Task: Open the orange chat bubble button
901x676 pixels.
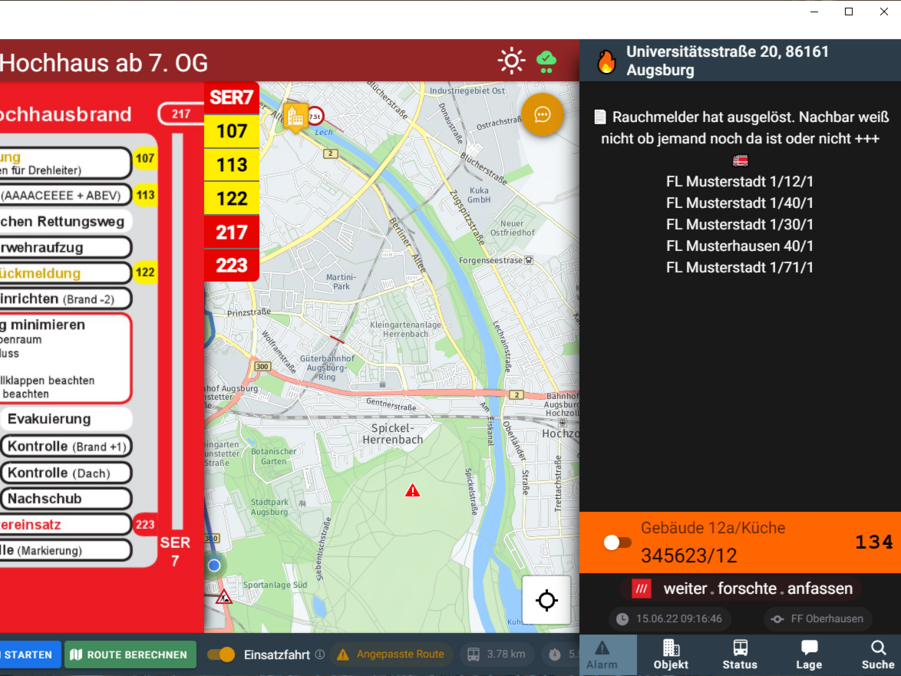Action: 542,115
